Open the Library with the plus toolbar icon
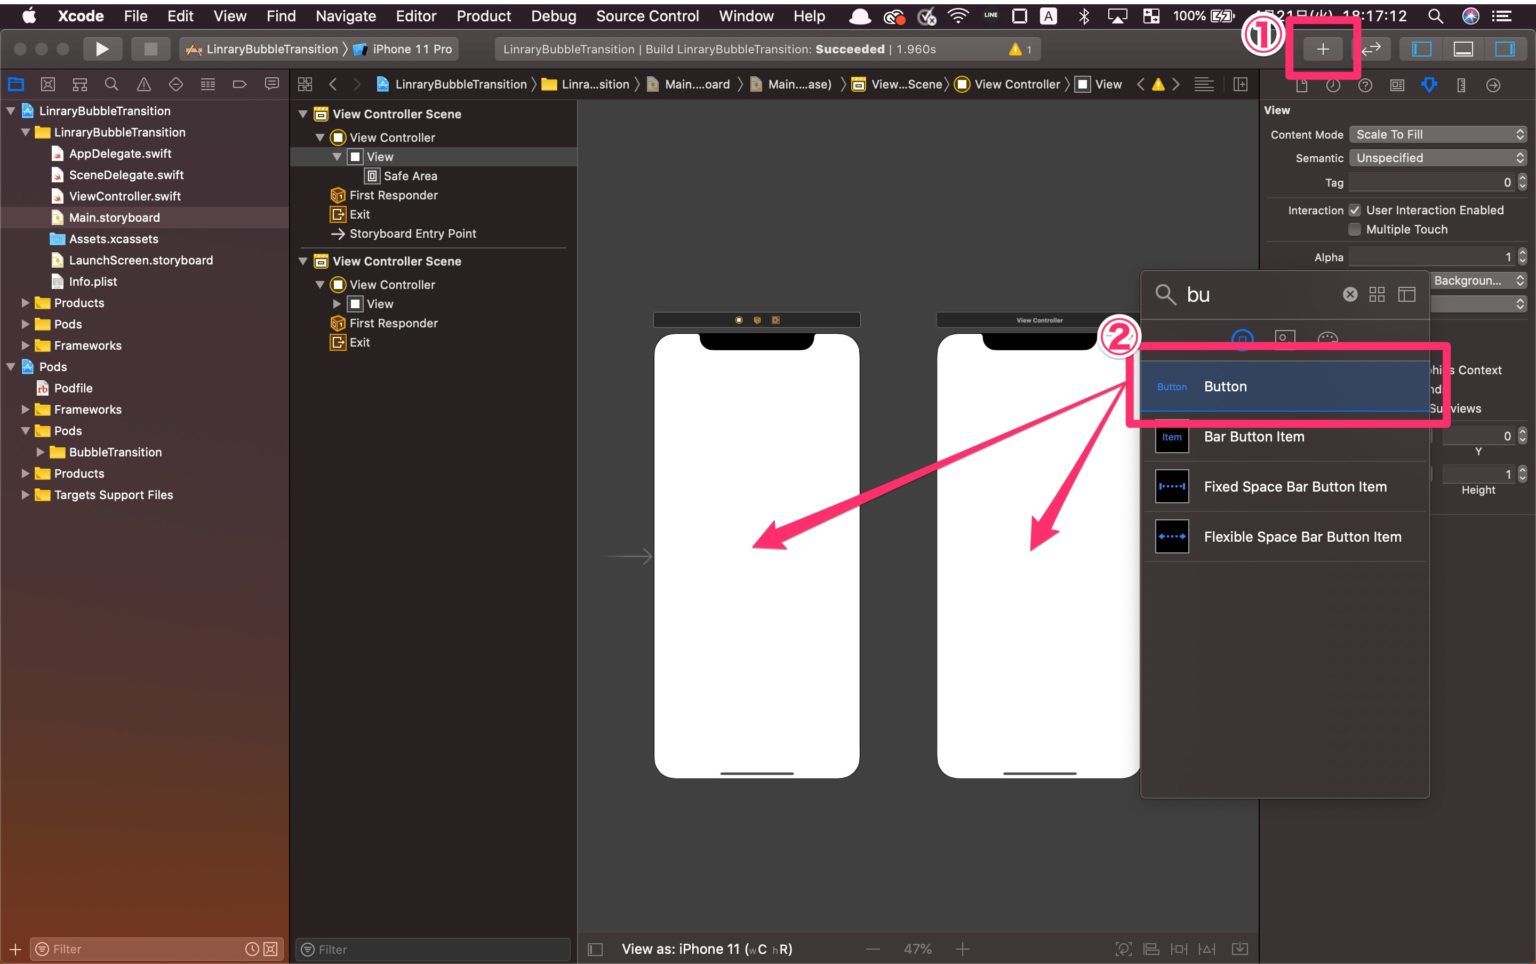The image size is (1536, 964). click(1322, 48)
